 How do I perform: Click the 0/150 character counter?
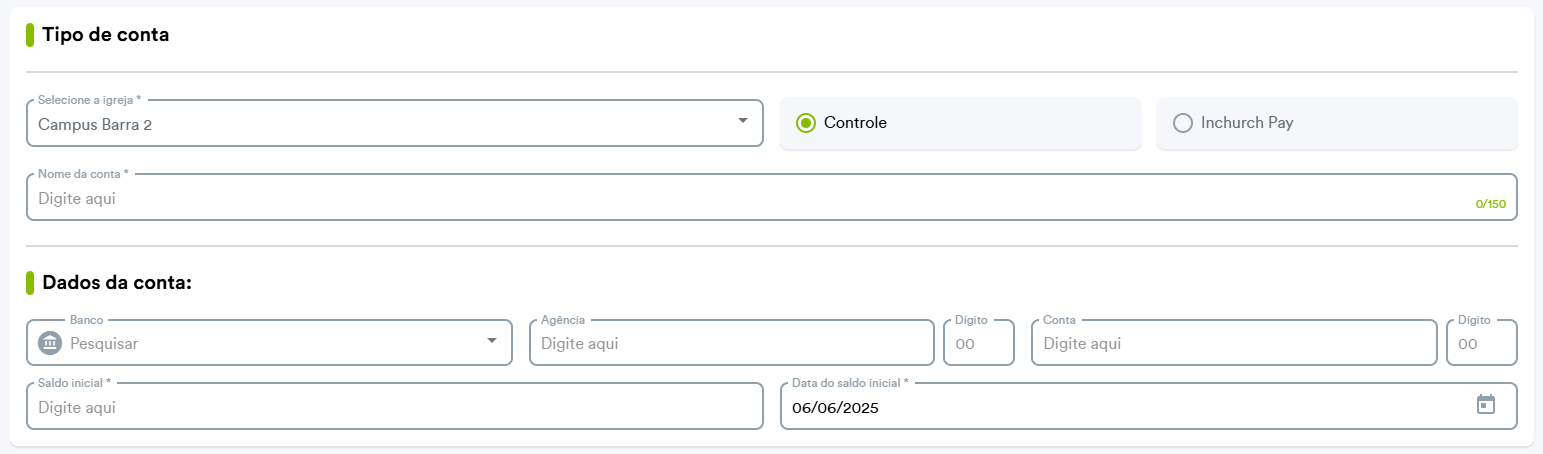1490,204
